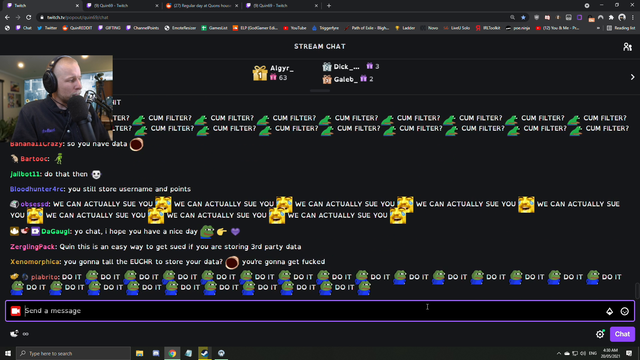Screen dimensions: 640x360
Task: Click the streamer webcam overlay
Action: (x=56, y=98)
